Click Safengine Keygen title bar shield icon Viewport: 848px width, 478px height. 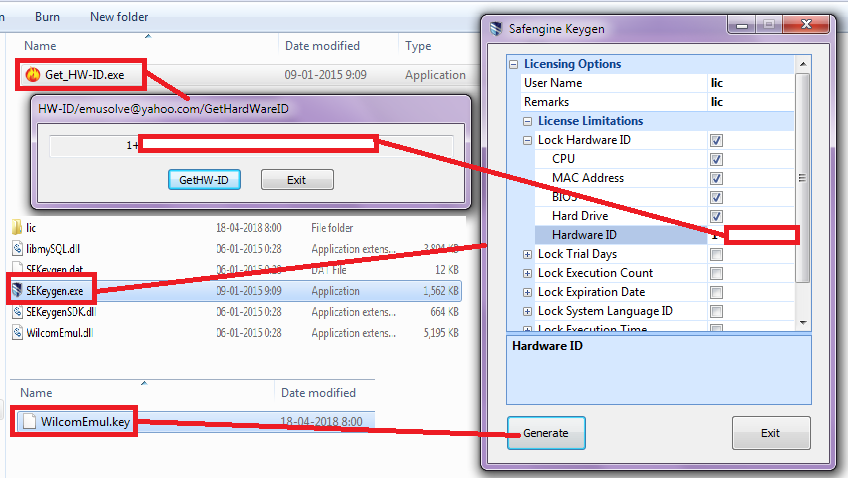click(496, 29)
